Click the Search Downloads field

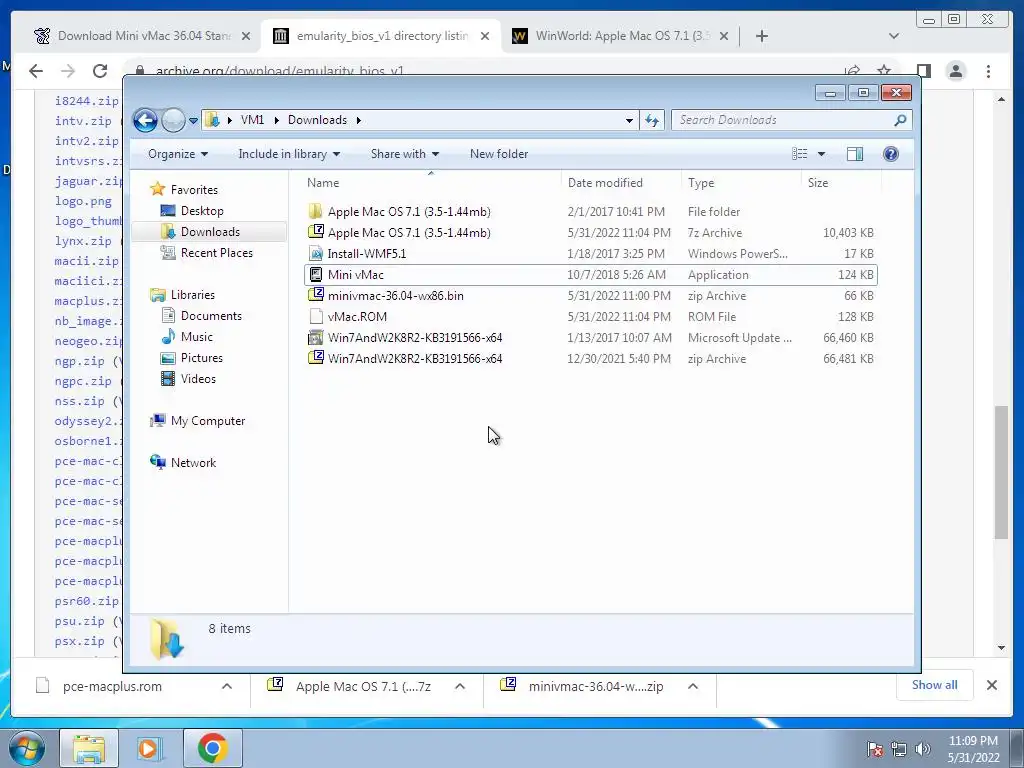pyautogui.click(x=791, y=120)
